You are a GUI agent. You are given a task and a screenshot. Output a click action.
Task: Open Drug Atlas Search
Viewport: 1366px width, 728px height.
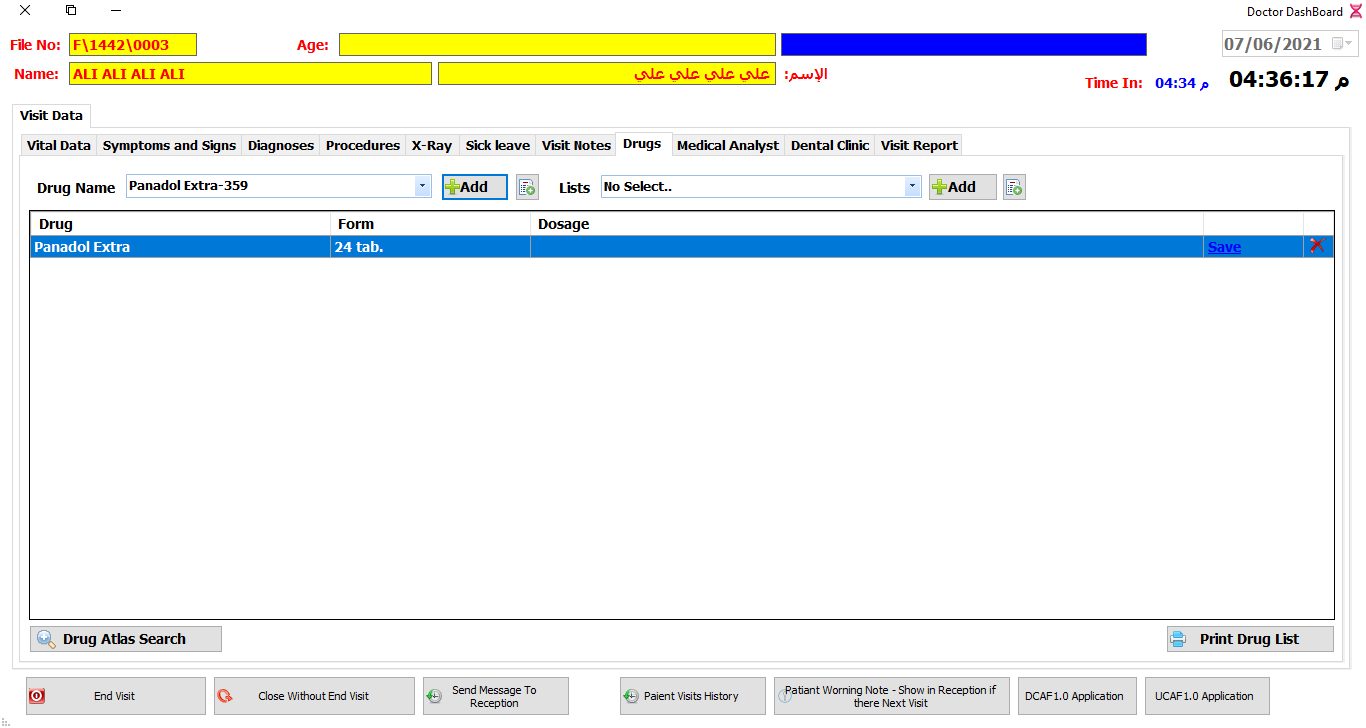click(126, 639)
